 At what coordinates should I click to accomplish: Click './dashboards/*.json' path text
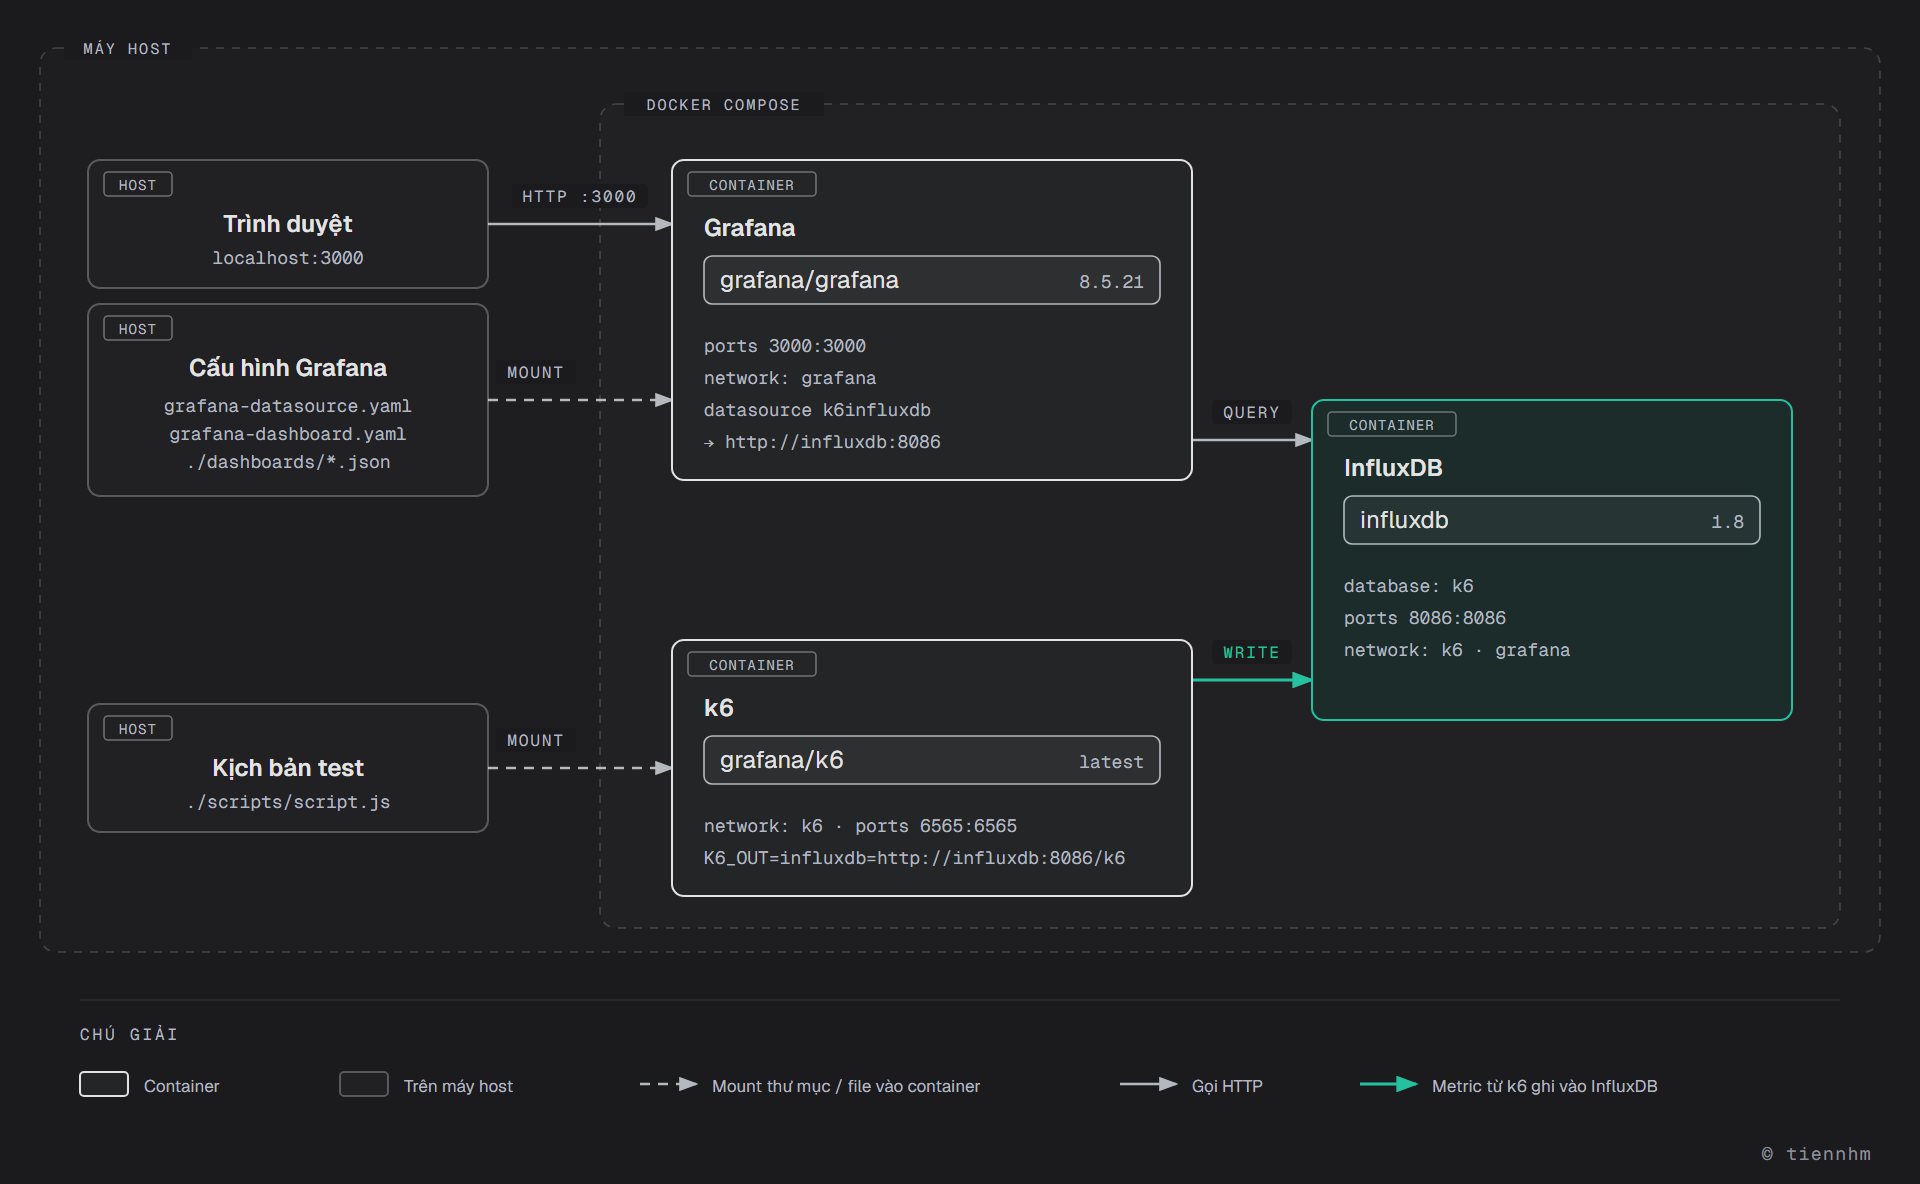[x=288, y=462]
